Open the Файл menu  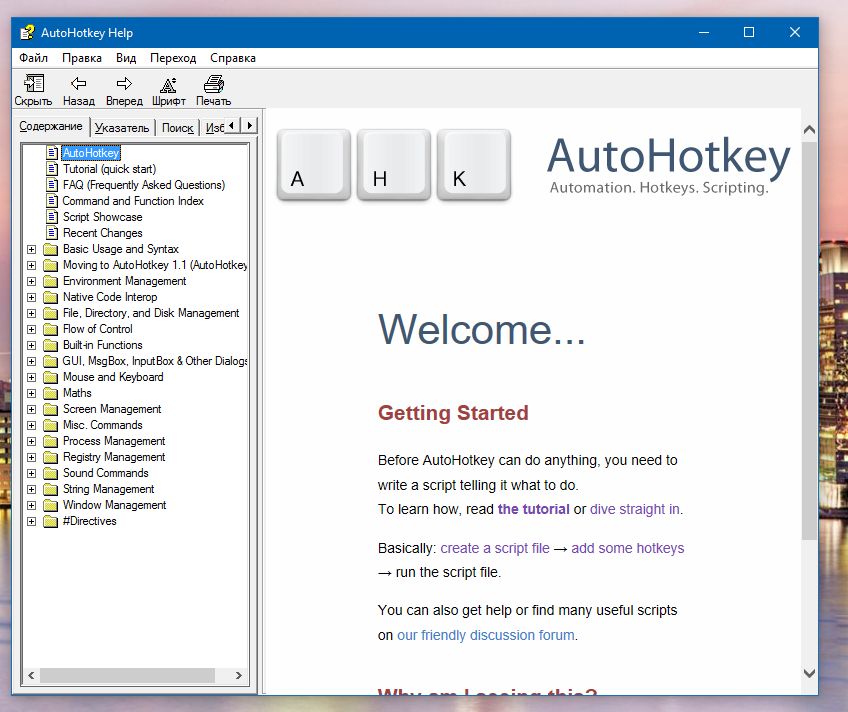point(33,58)
